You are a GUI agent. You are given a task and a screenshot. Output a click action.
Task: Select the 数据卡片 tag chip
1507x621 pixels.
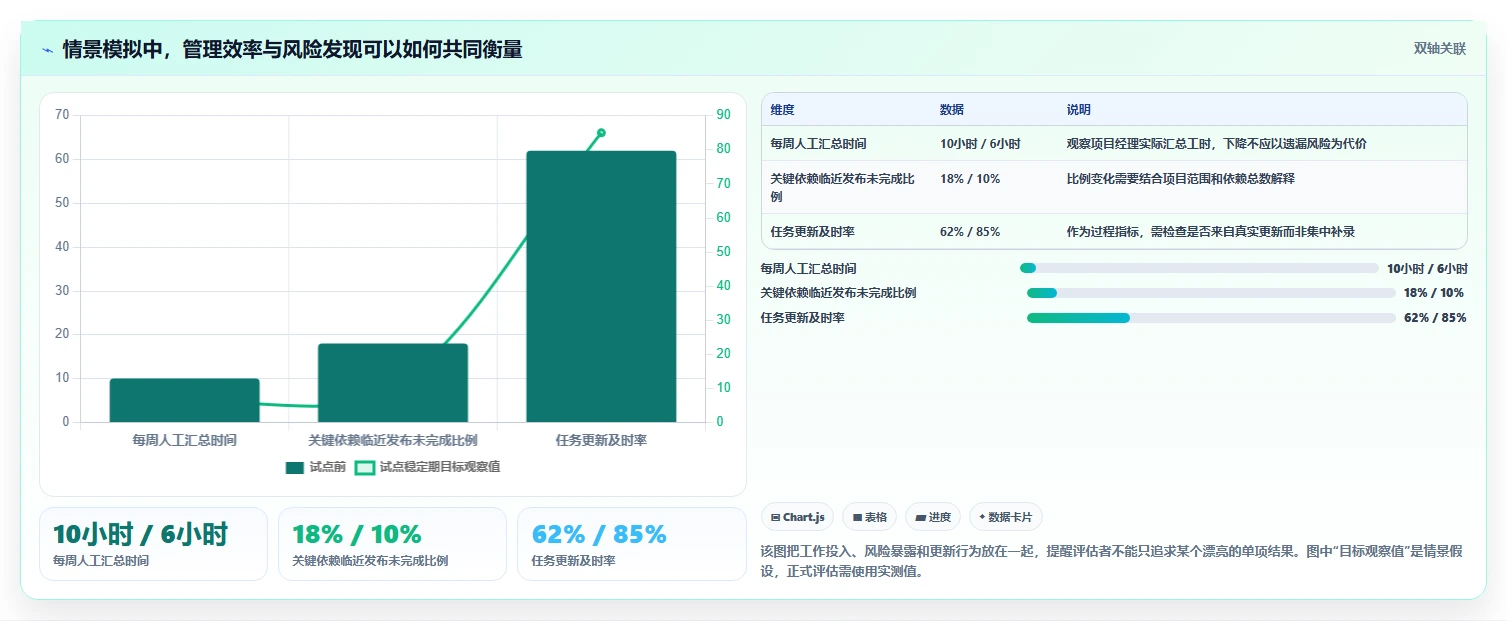pyautogui.click(x=1006, y=517)
